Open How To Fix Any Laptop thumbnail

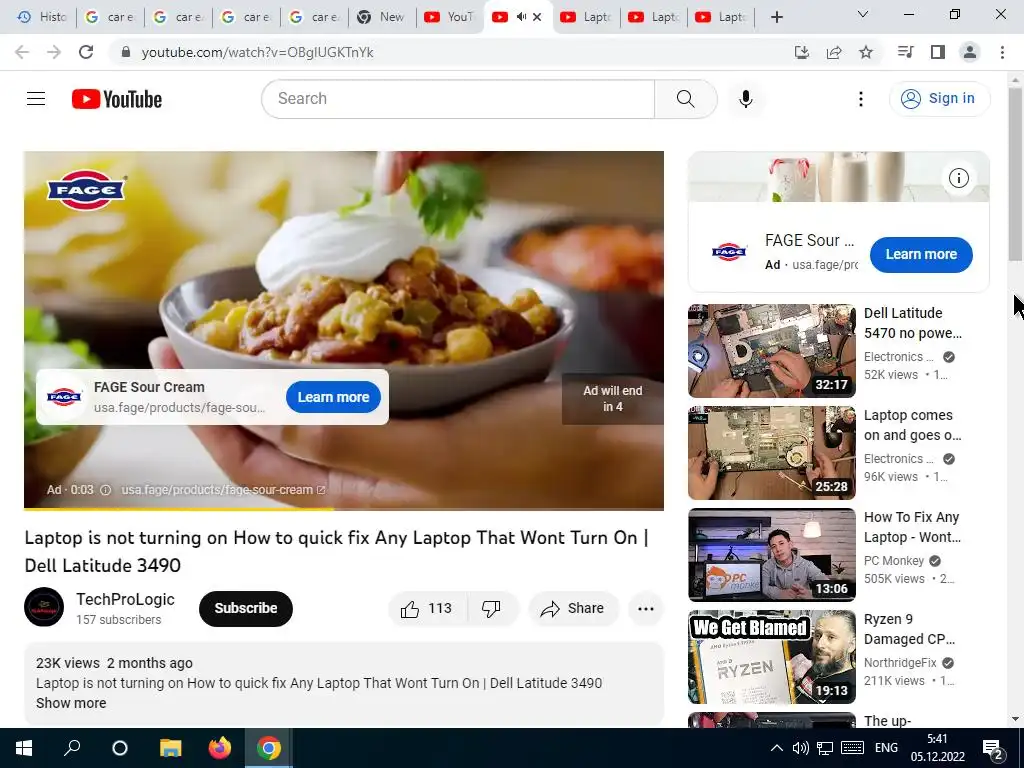771,554
